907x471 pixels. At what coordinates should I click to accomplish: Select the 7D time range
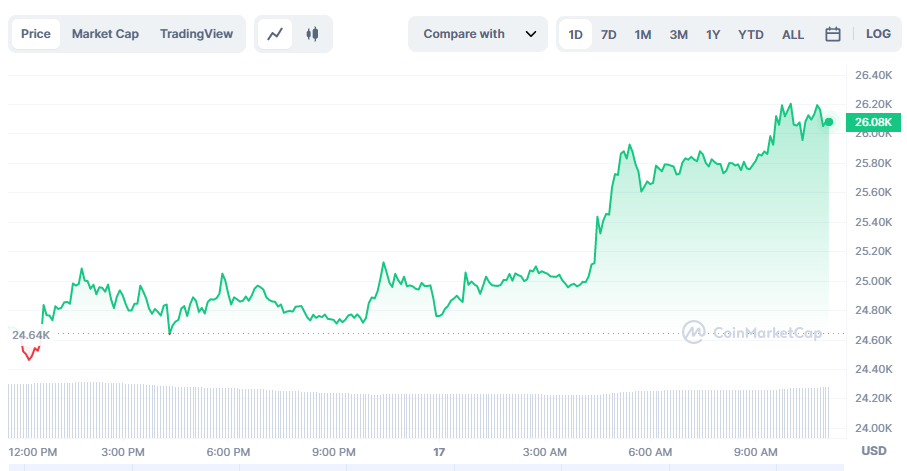[x=608, y=34]
